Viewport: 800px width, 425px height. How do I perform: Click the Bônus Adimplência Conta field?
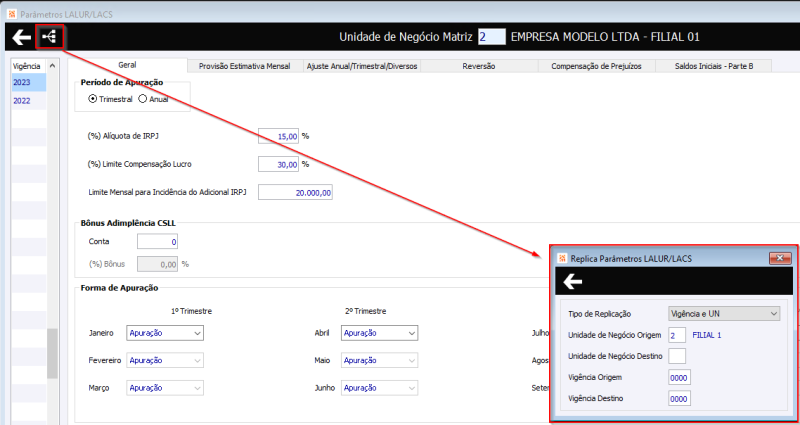pos(157,241)
